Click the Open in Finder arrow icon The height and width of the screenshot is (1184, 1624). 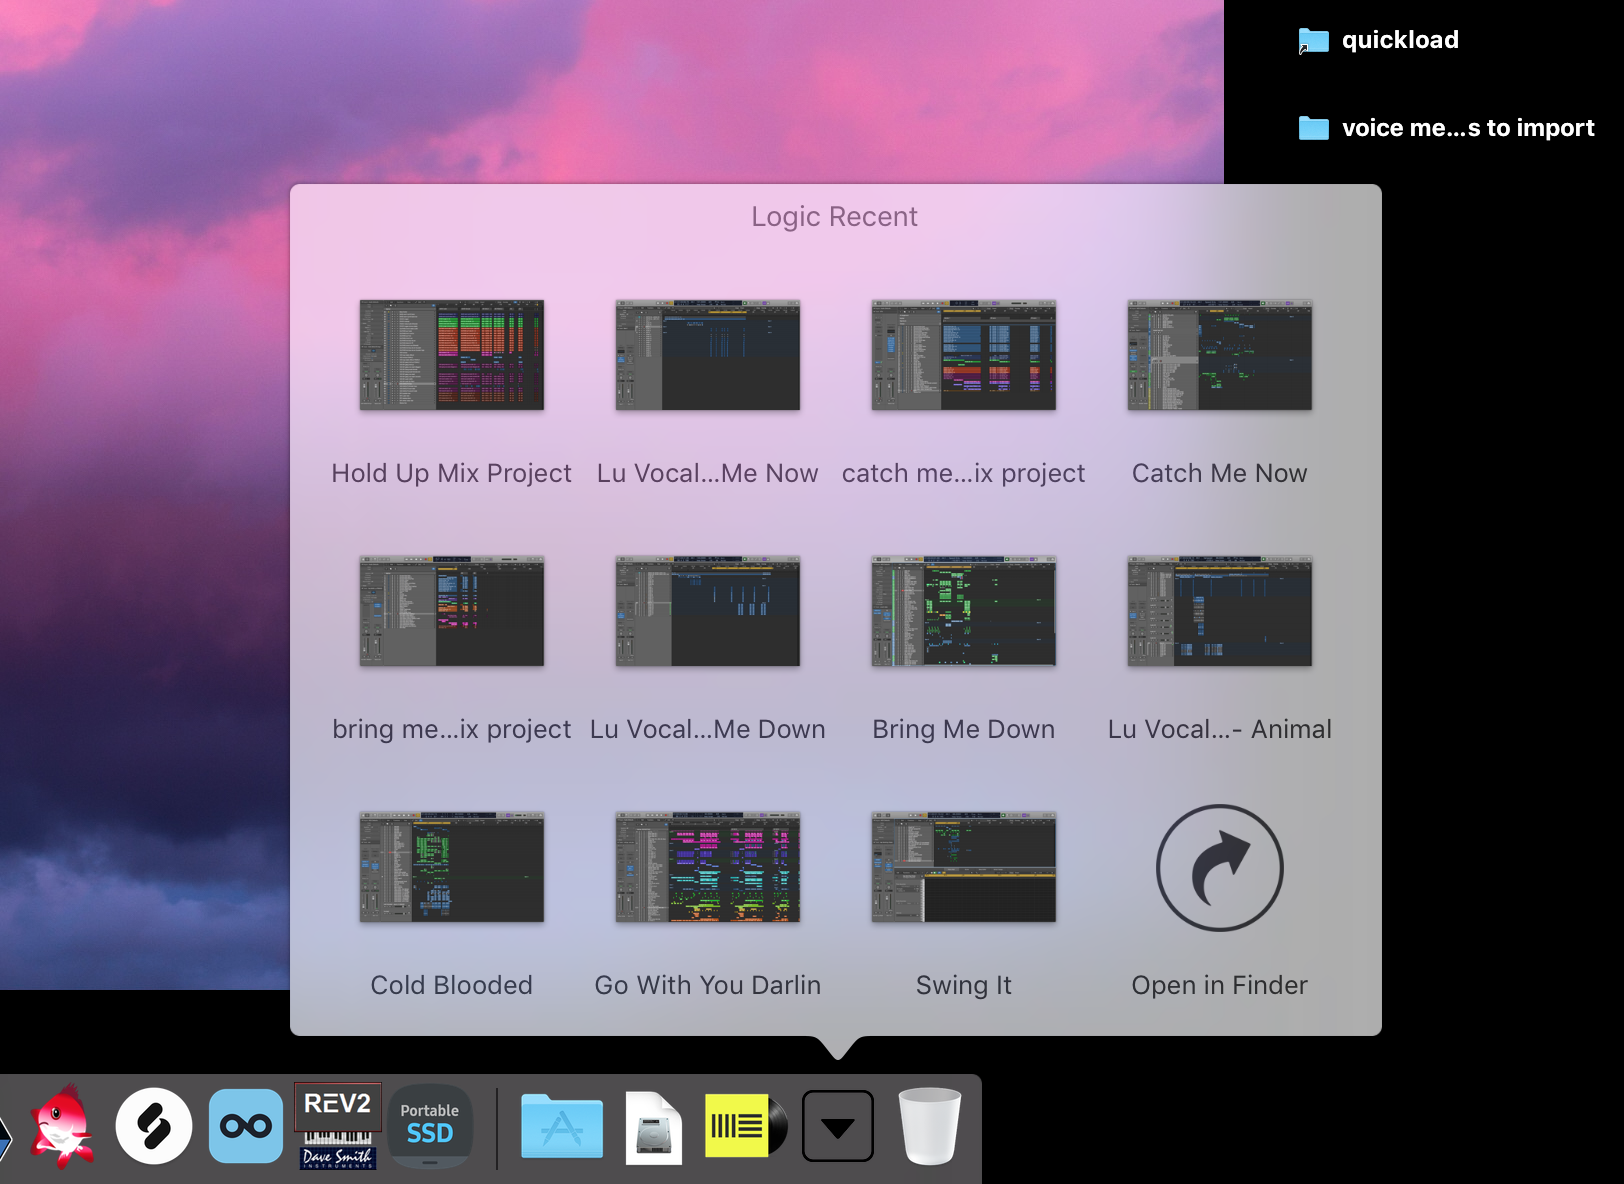click(x=1220, y=868)
